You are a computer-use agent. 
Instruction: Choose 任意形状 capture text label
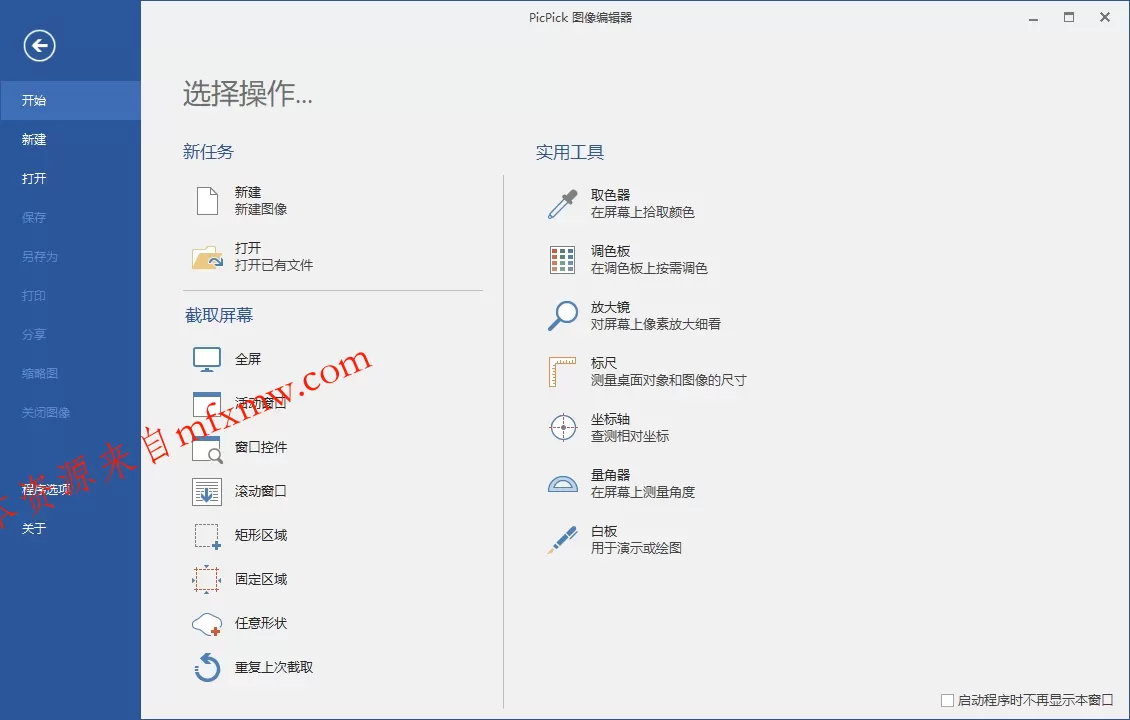(261, 623)
